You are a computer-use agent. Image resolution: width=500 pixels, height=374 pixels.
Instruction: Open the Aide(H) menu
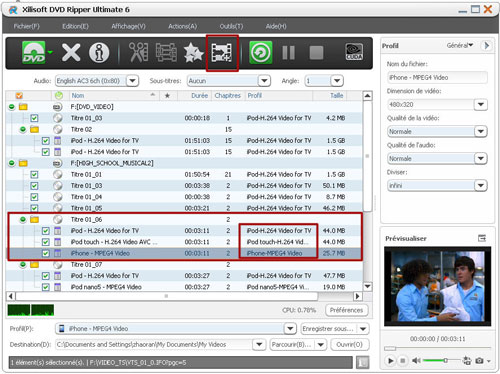tap(276, 26)
